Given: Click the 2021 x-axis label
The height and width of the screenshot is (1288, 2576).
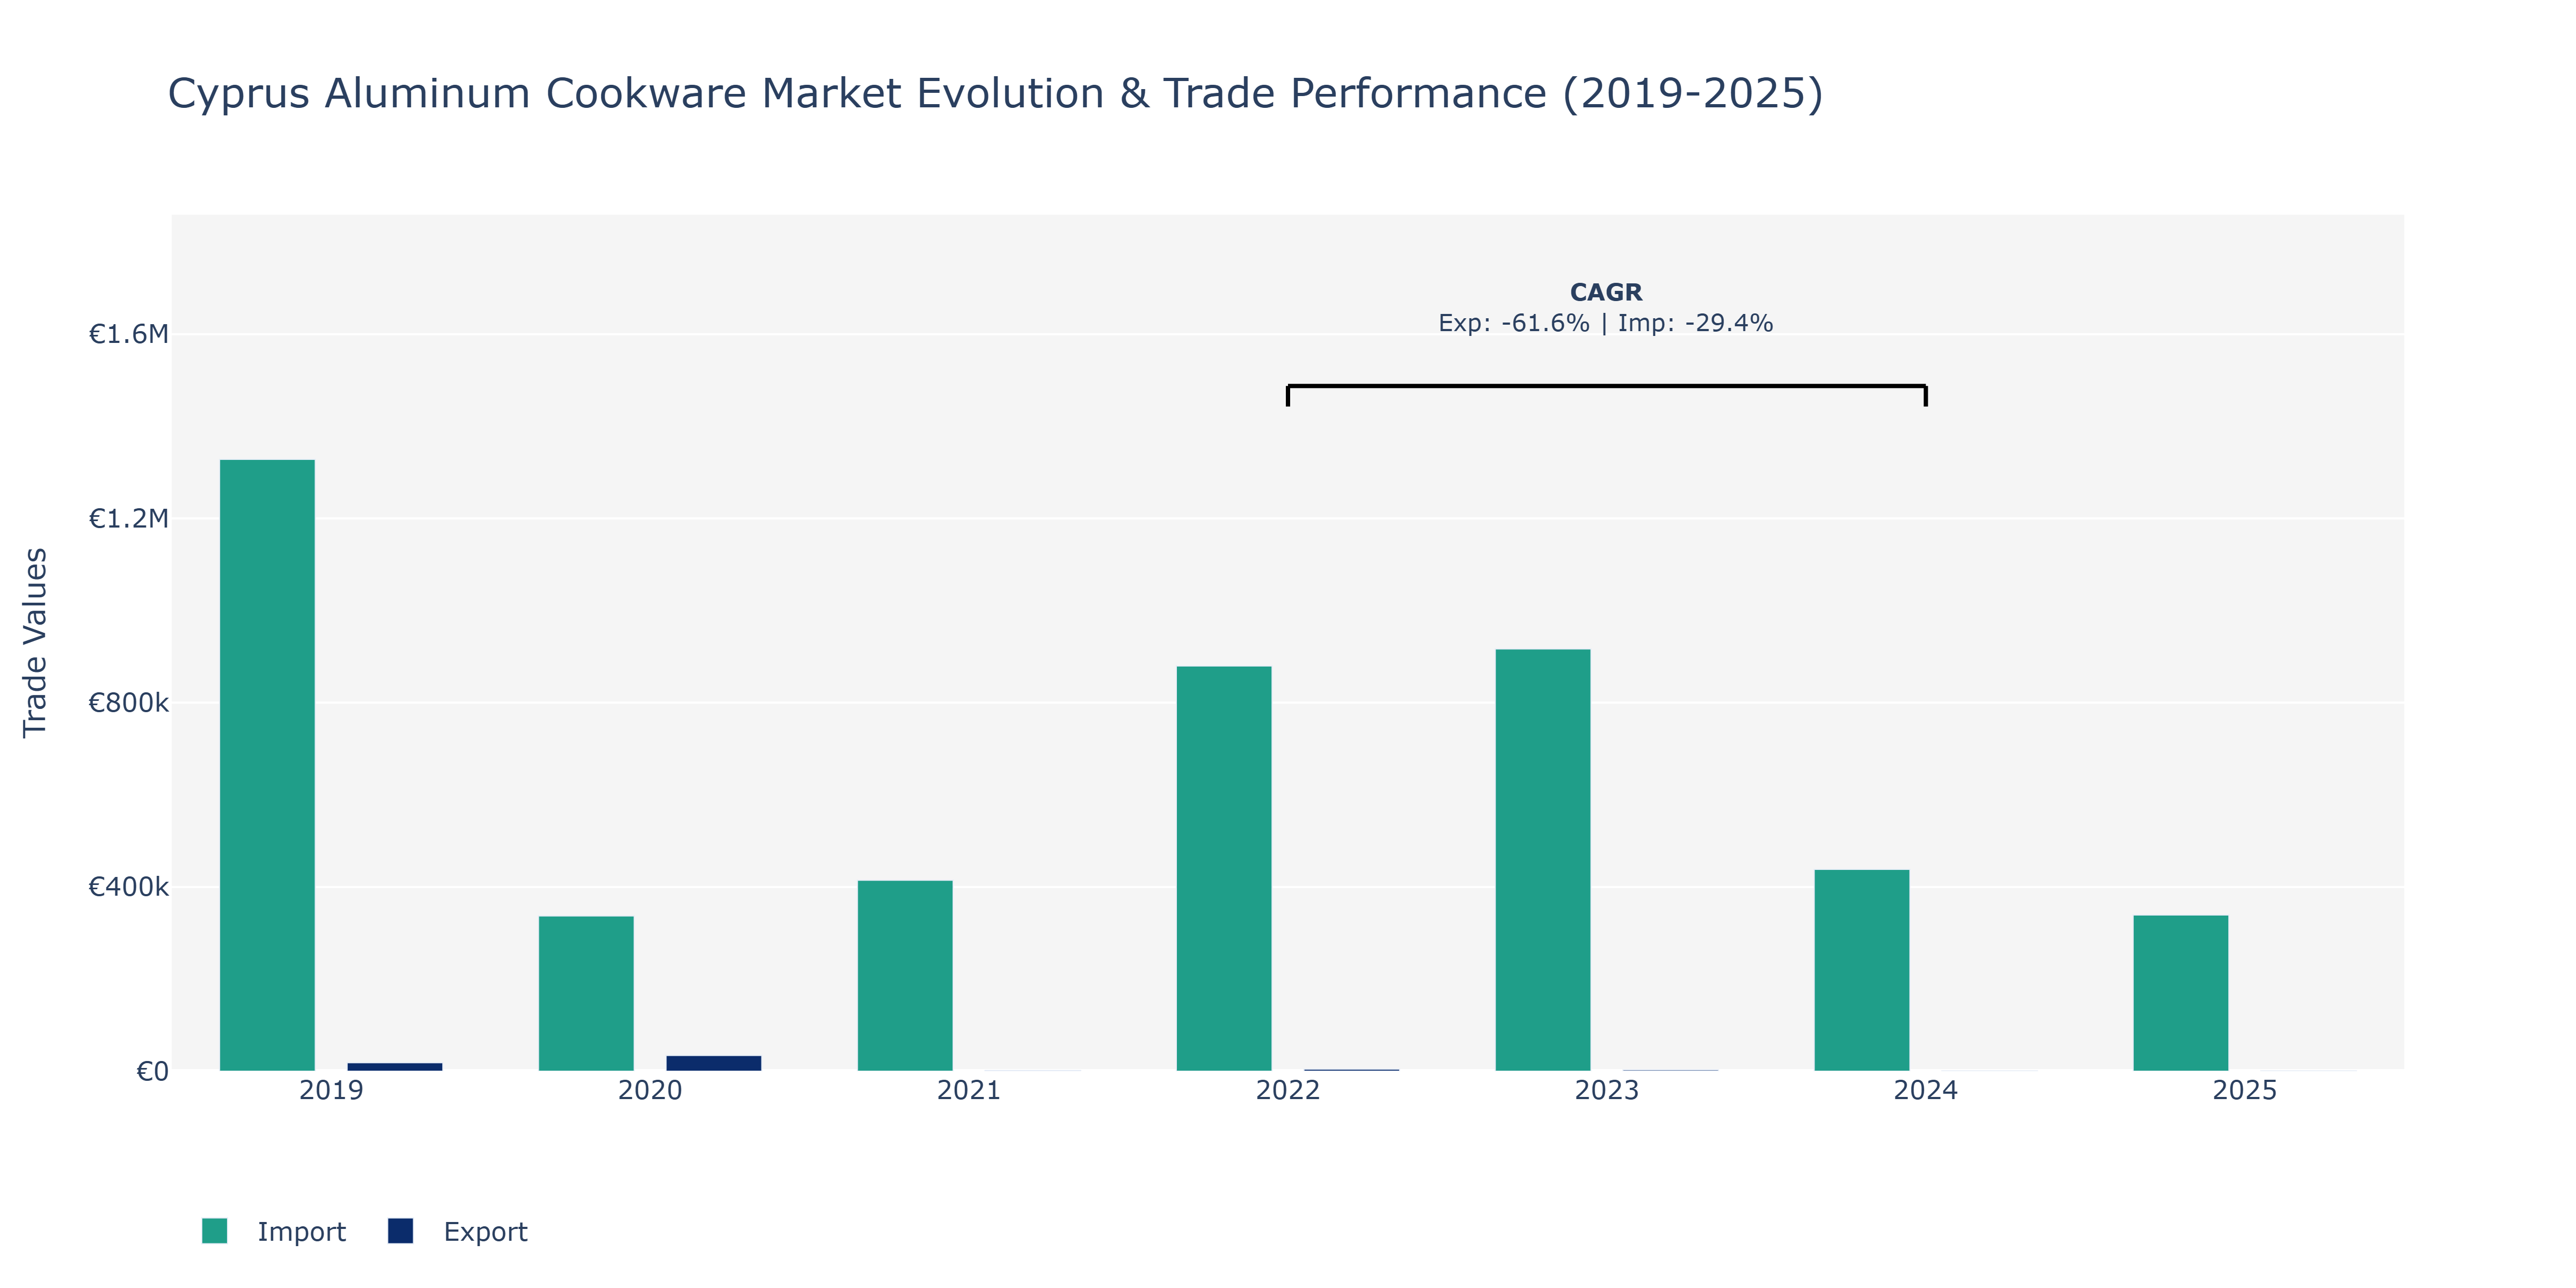Looking at the screenshot, I should pos(969,1090).
